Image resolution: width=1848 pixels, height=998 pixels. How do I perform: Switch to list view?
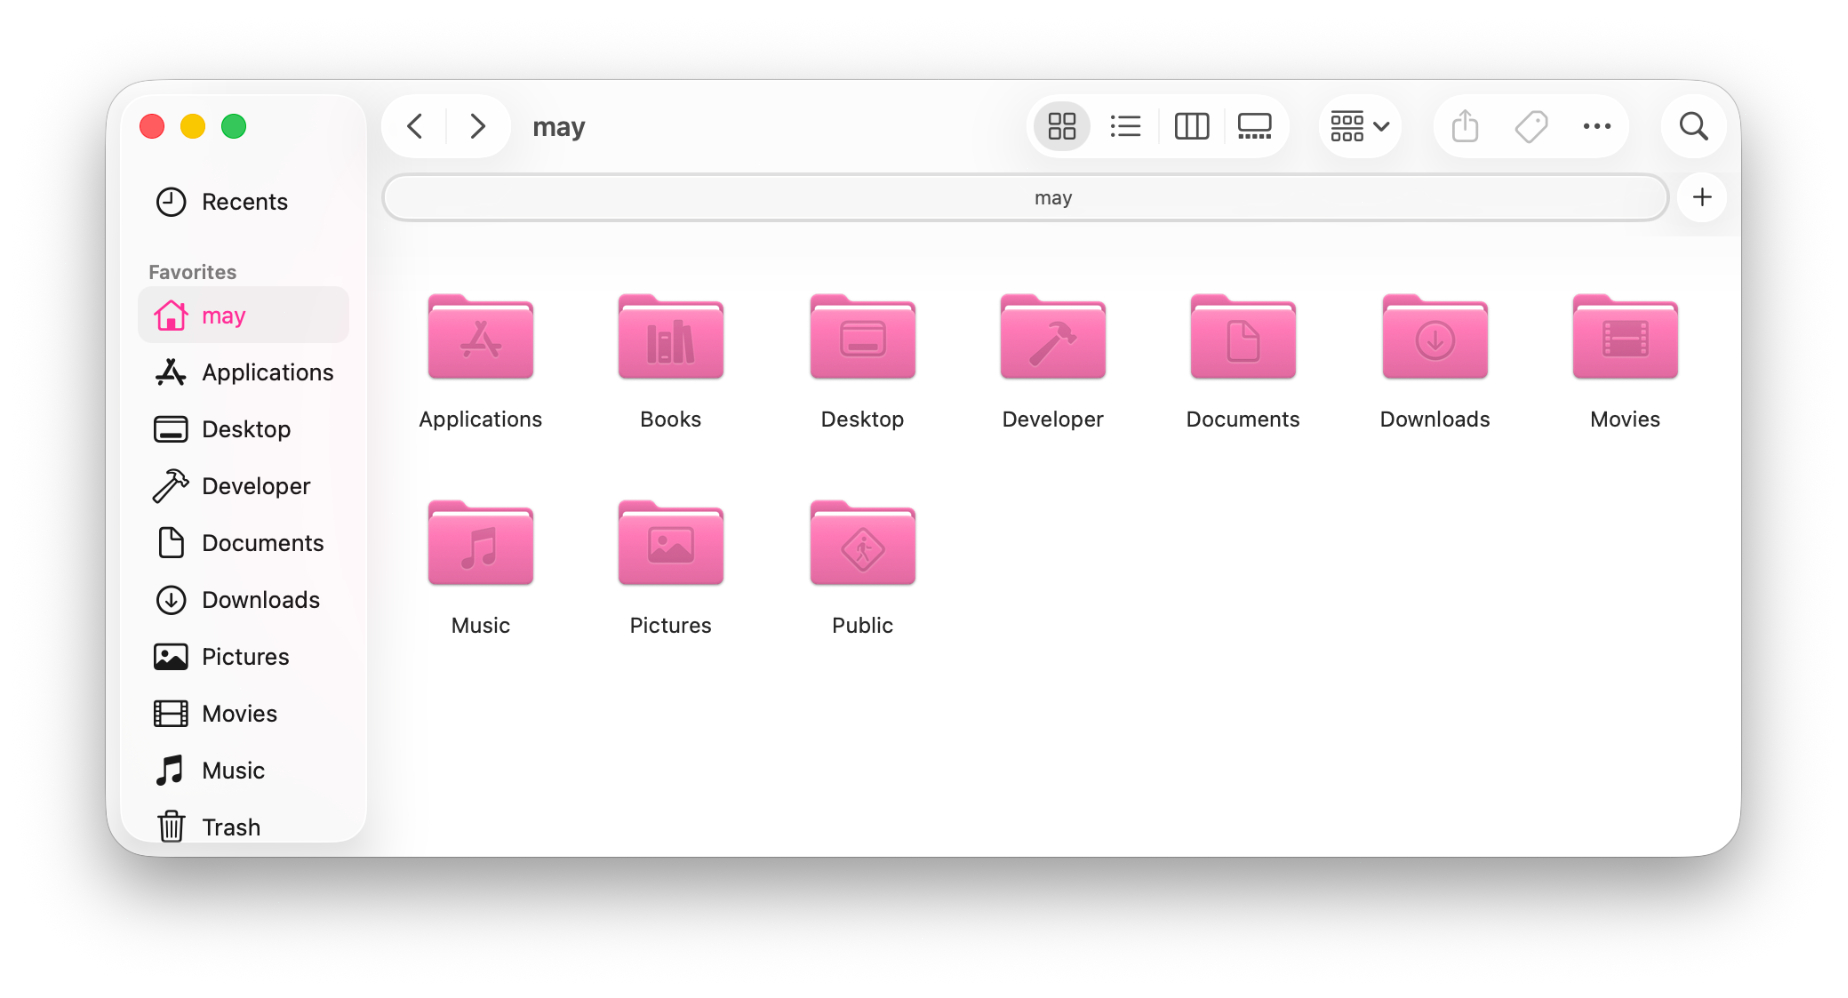[1125, 127]
